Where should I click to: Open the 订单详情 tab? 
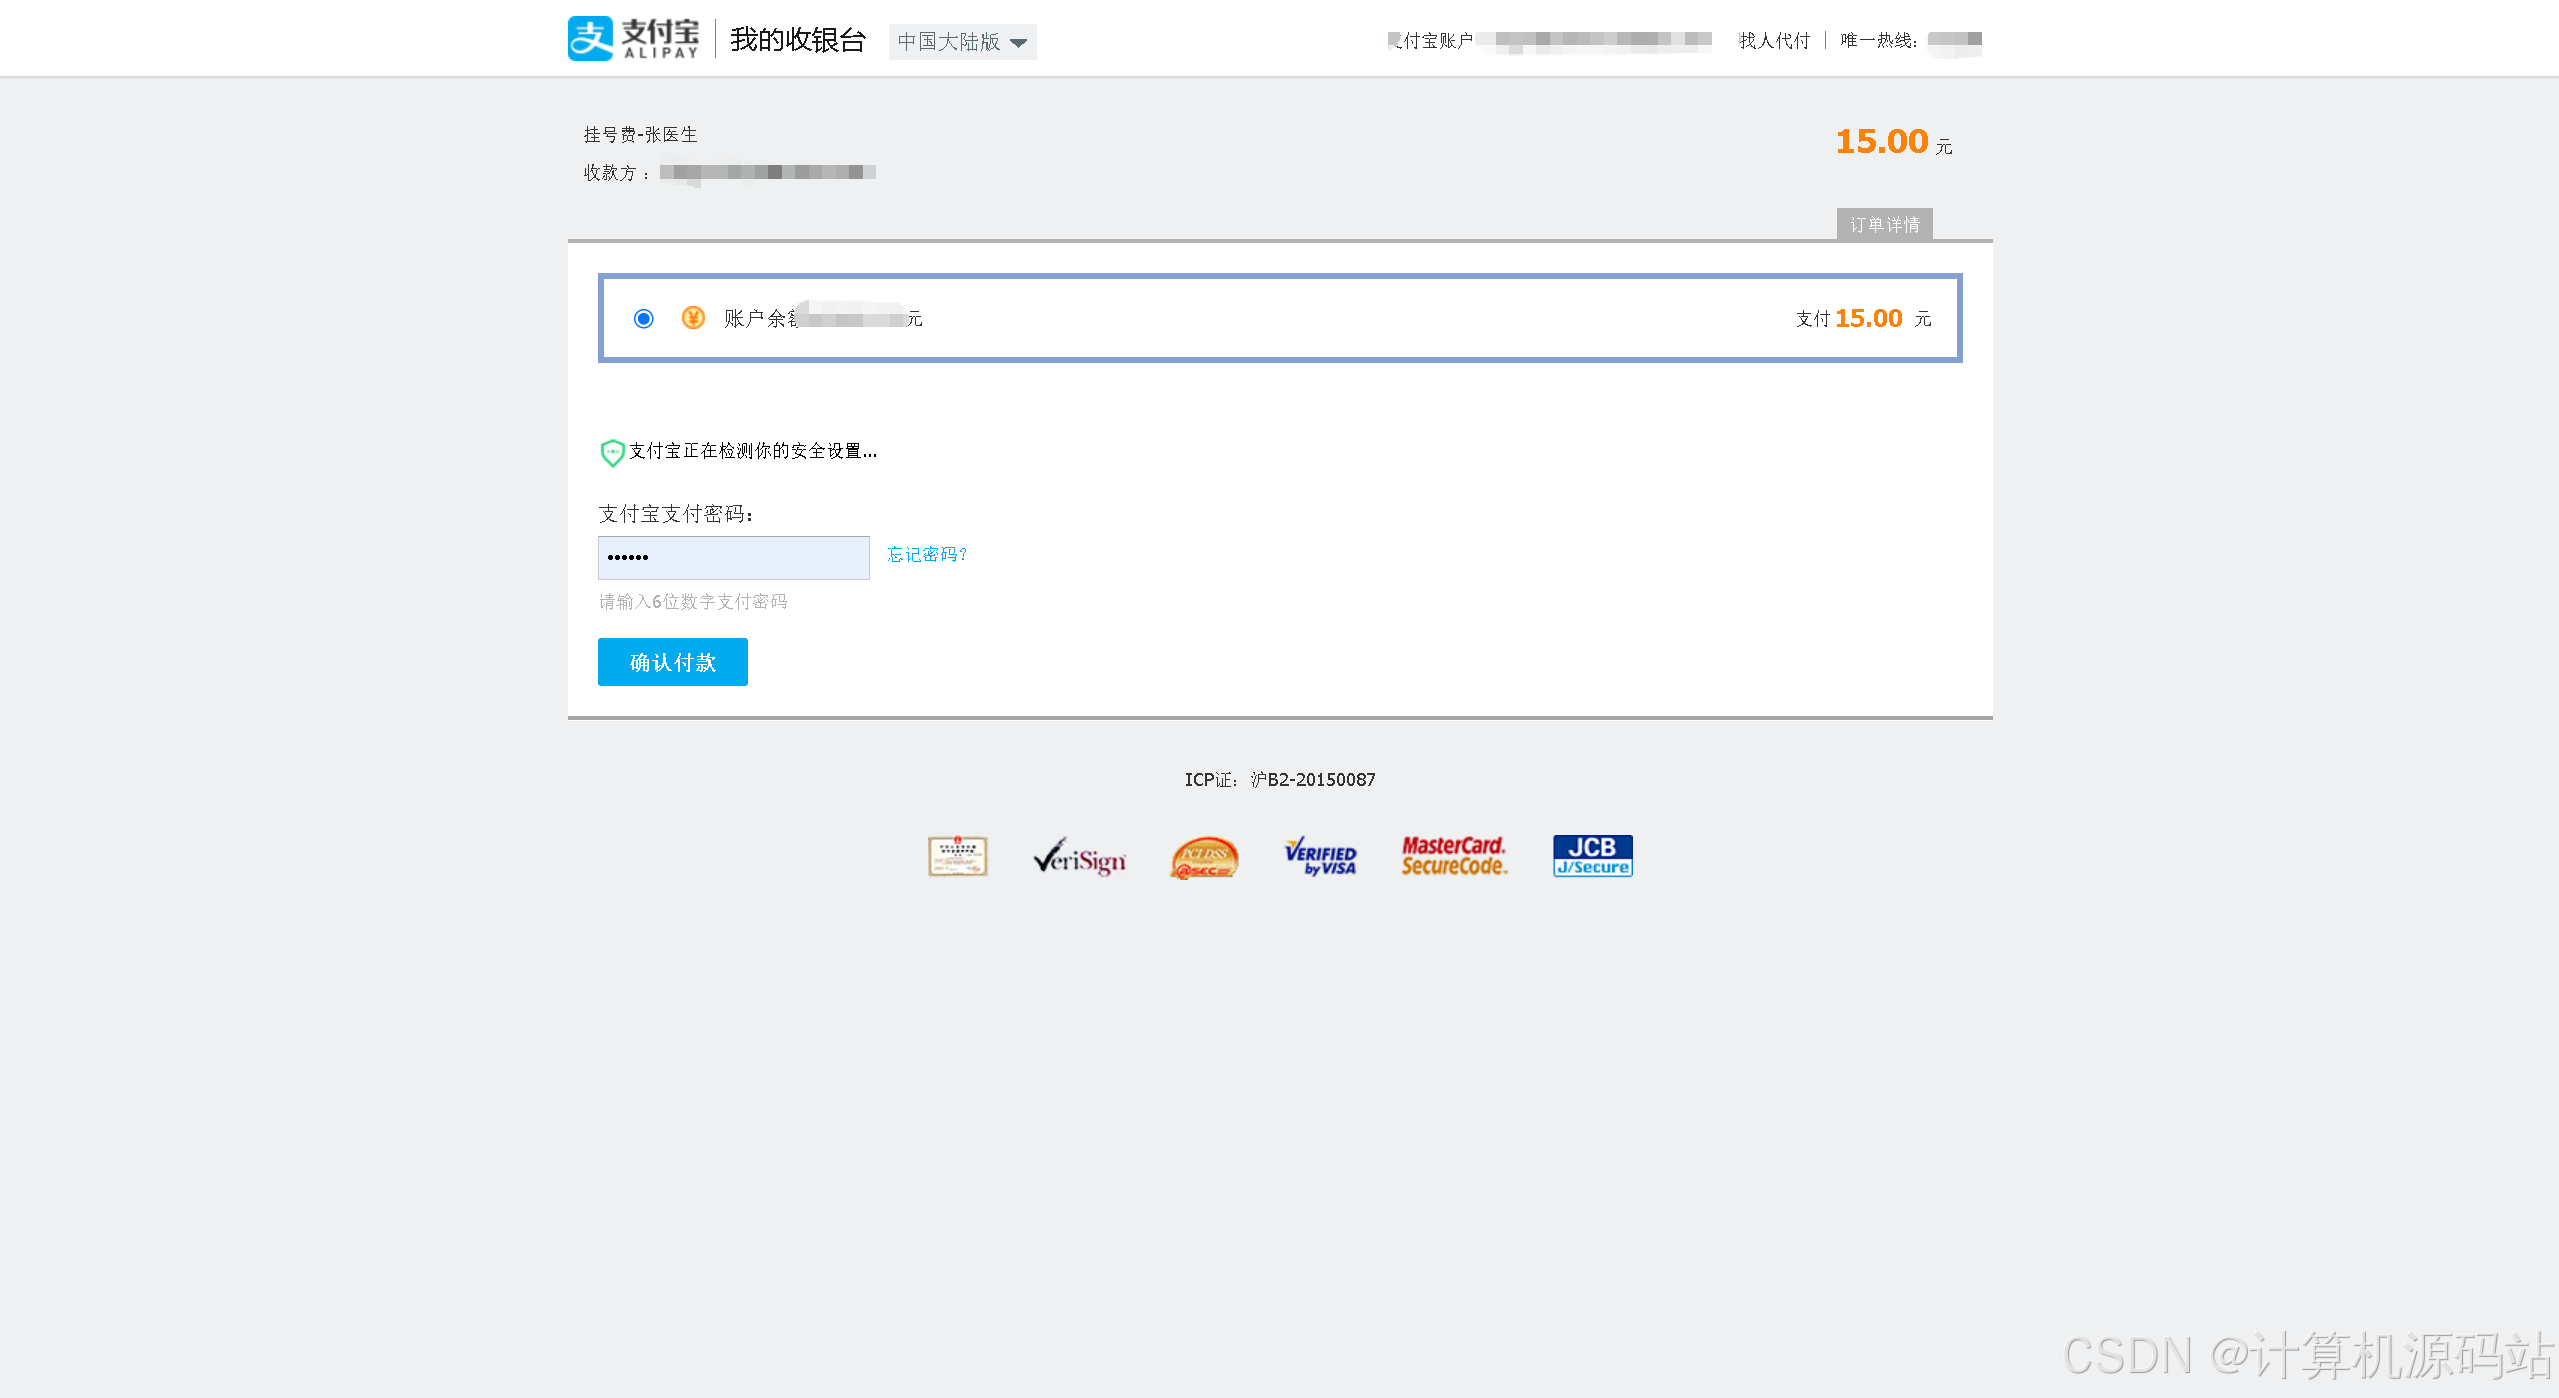[x=1884, y=225]
